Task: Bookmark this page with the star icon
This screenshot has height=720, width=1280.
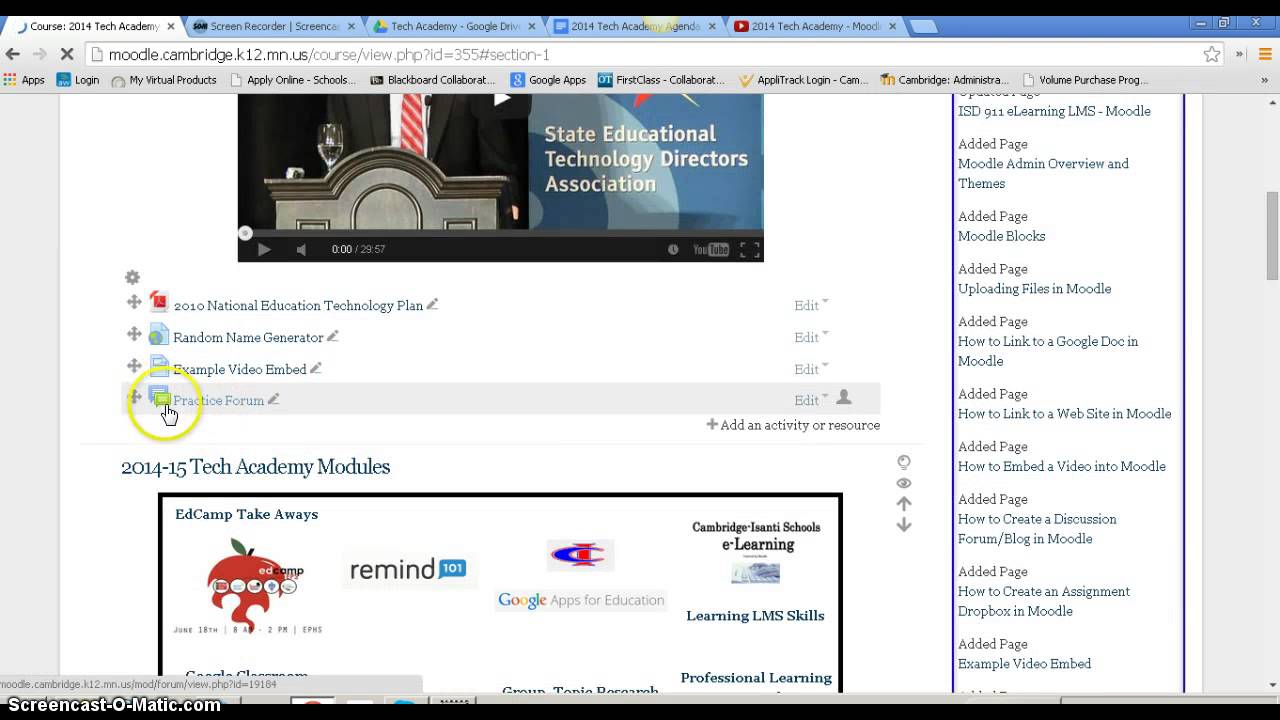Action: tap(1212, 54)
